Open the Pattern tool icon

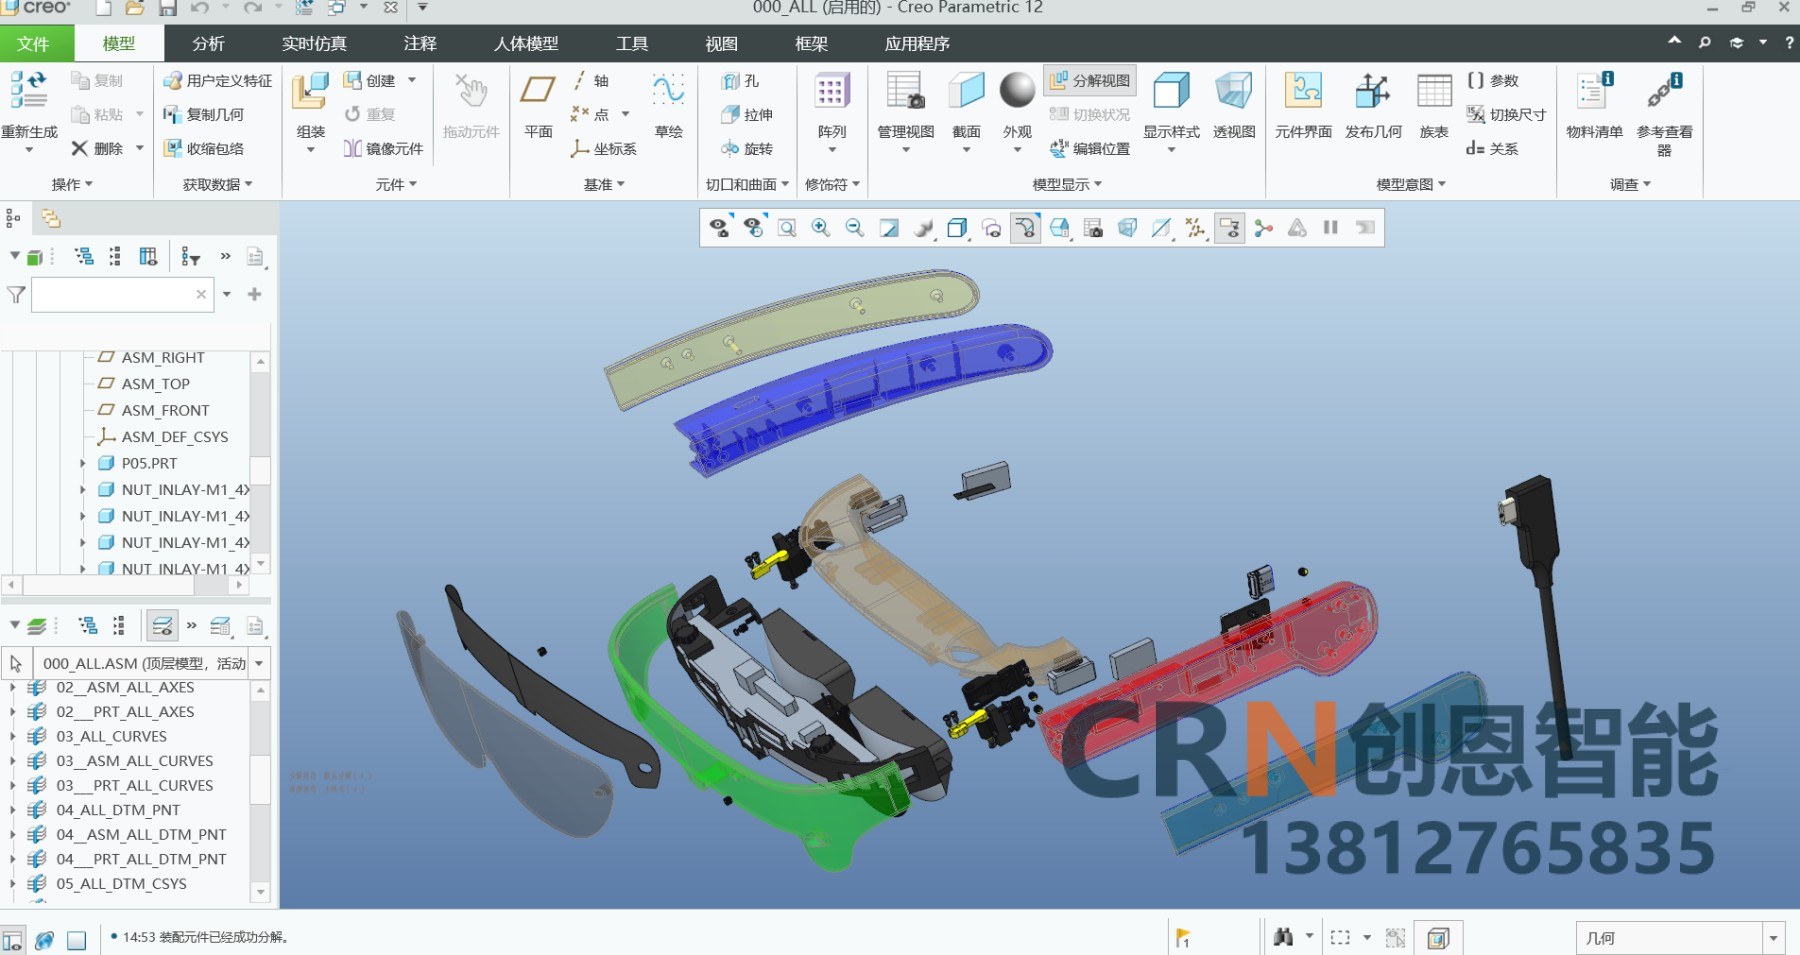pyautogui.click(x=832, y=91)
